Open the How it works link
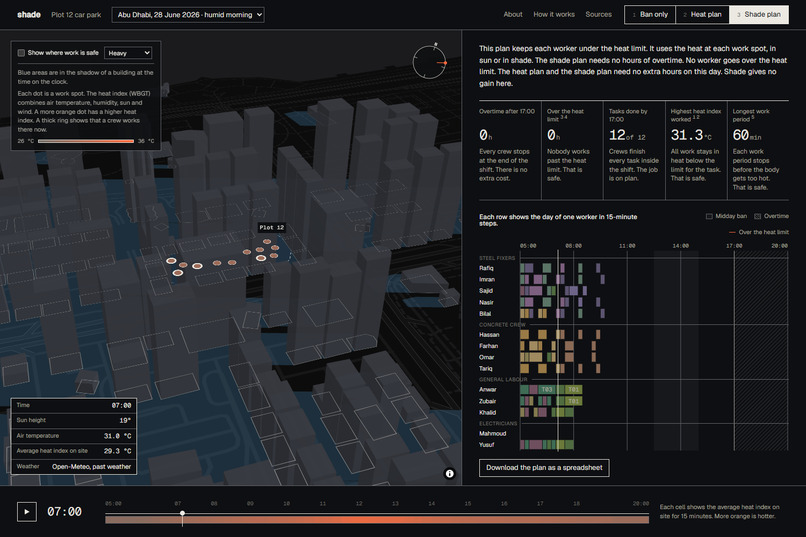 click(x=554, y=14)
